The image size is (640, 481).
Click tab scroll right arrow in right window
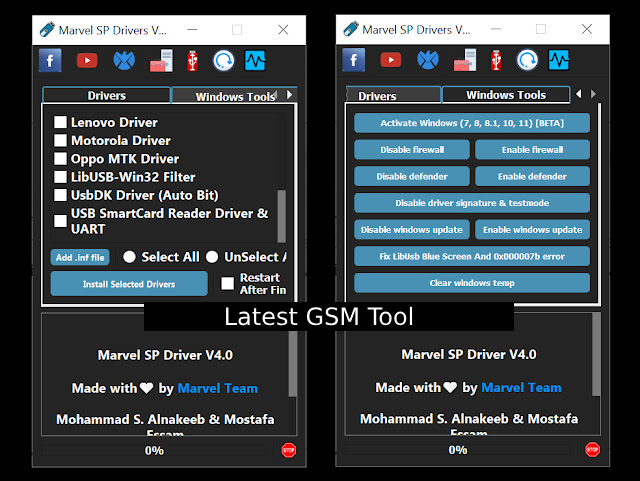tap(593, 94)
